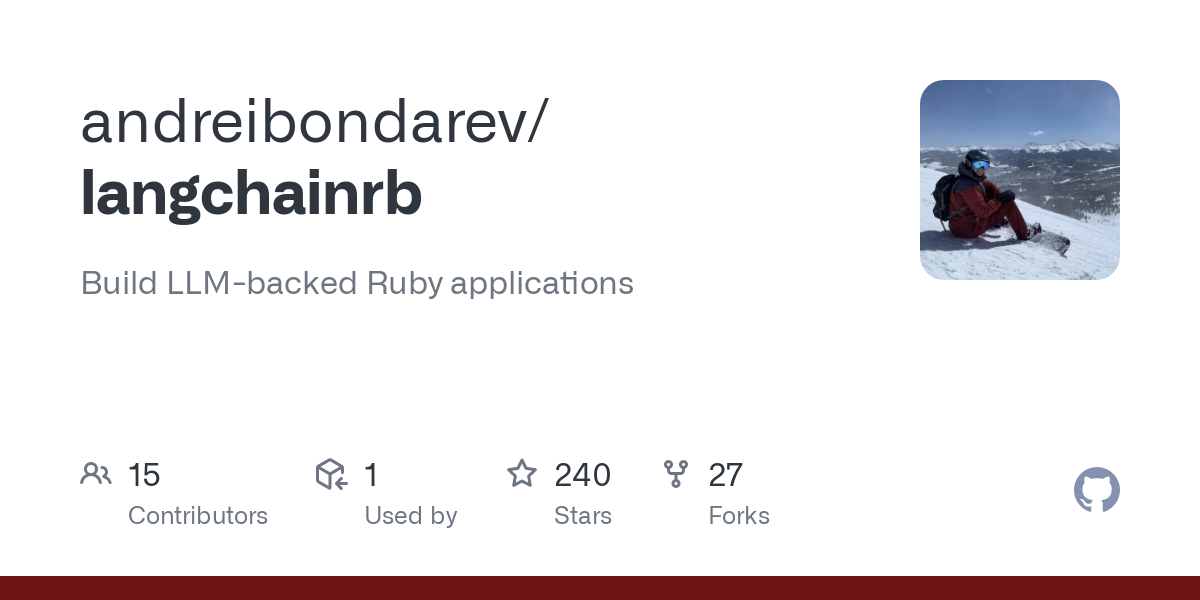This screenshot has height=600, width=1200.
Task: Click the Contributors label
Action: coord(198,516)
